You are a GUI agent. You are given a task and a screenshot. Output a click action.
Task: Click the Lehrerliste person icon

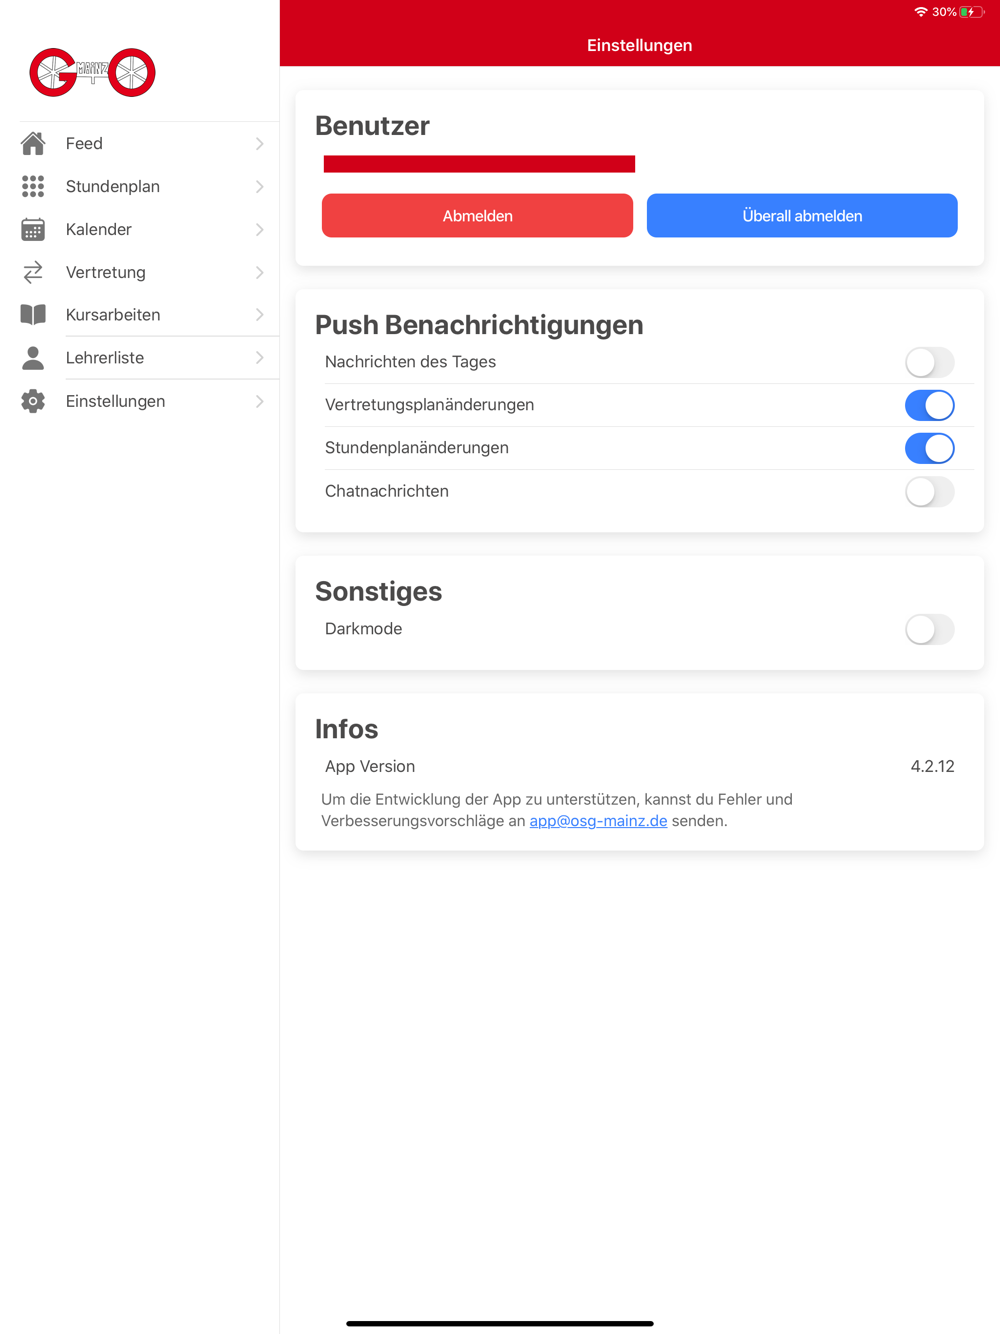coord(33,358)
